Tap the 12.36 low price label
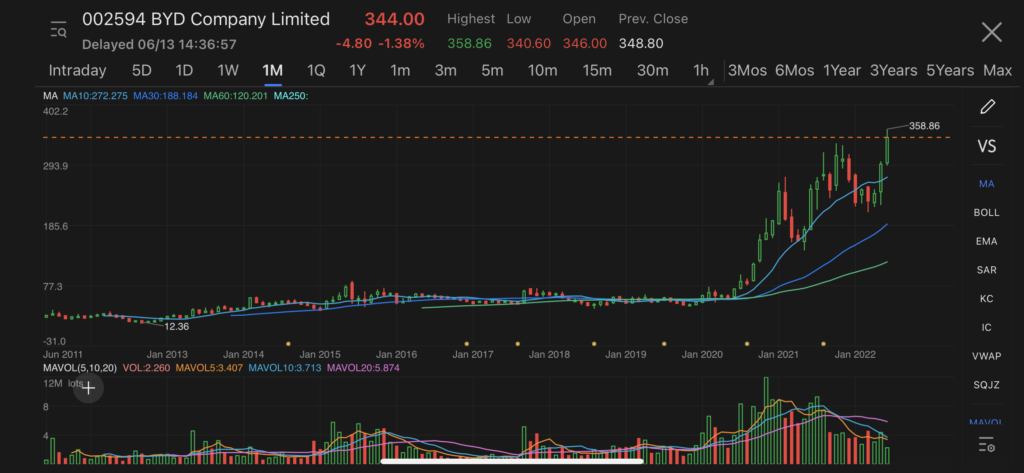1024x473 pixels. click(176, 326)
